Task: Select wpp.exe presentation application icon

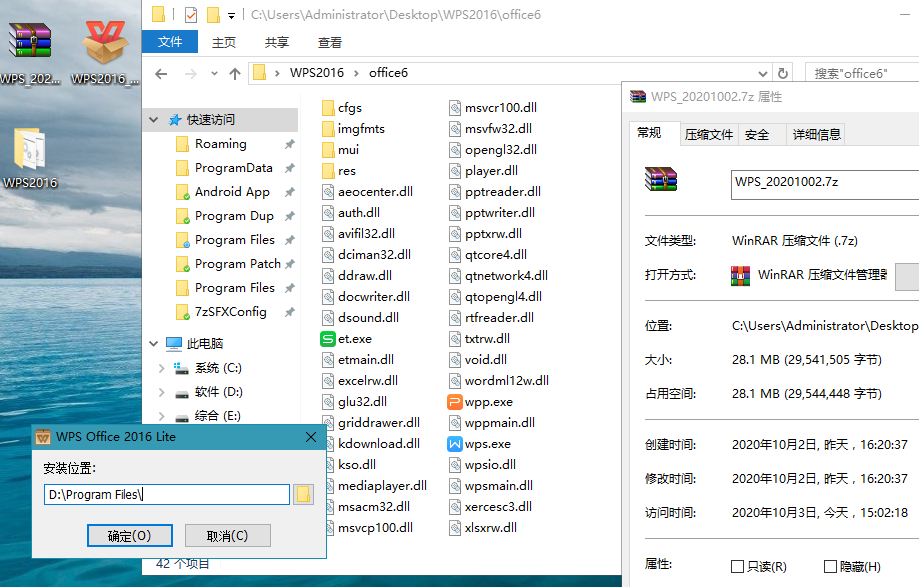Action: [x=455, y=402]
